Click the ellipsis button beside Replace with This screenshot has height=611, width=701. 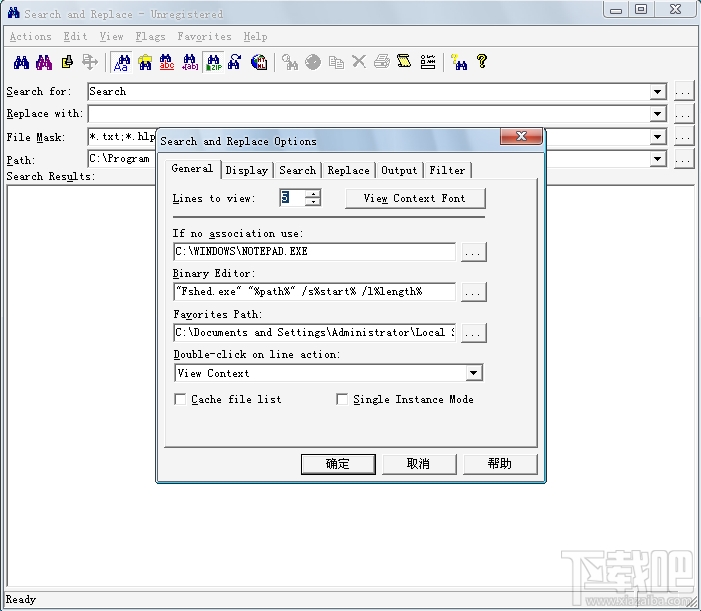coord(684,114)
